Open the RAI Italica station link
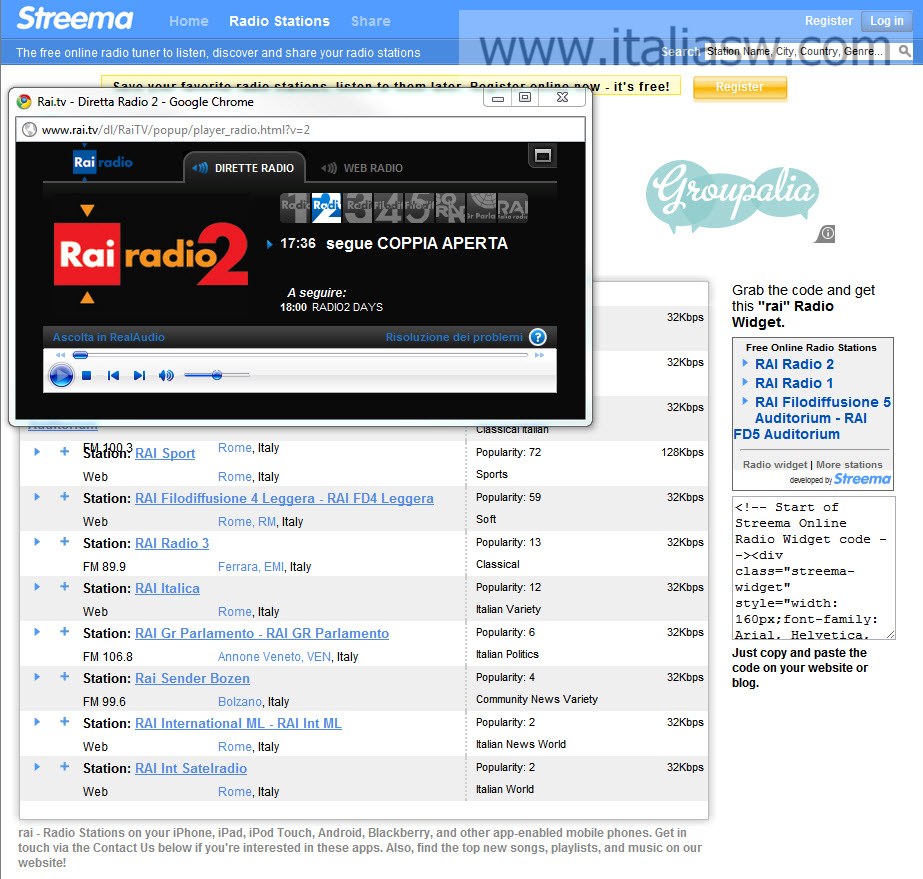This screenshot has height=879, width=923. pos(167,588)
